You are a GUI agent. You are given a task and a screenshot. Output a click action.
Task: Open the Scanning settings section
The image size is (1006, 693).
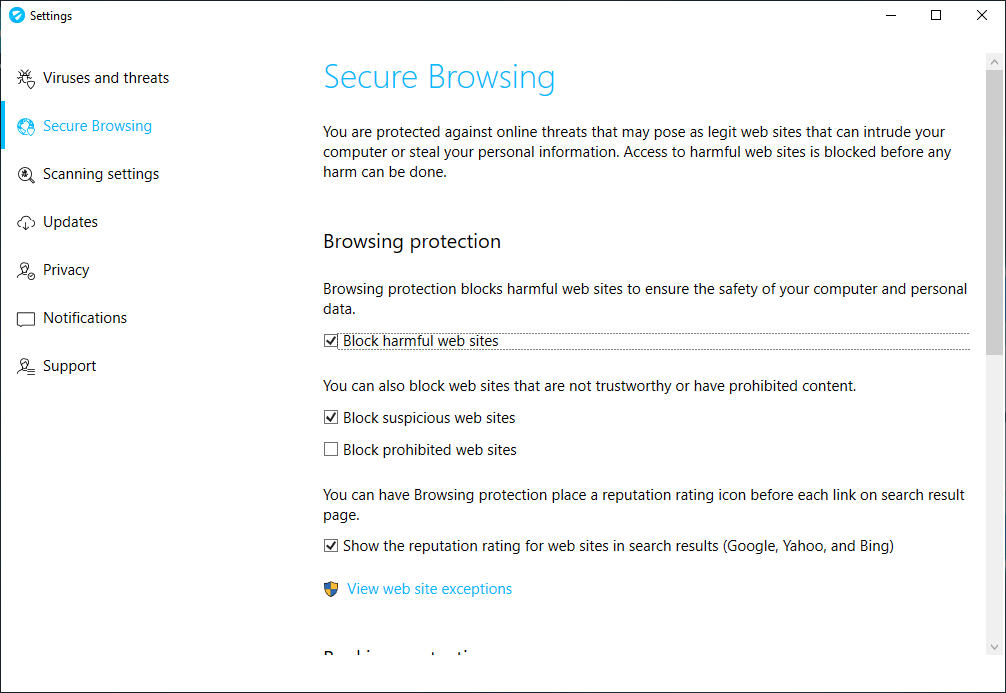[101, 174]
